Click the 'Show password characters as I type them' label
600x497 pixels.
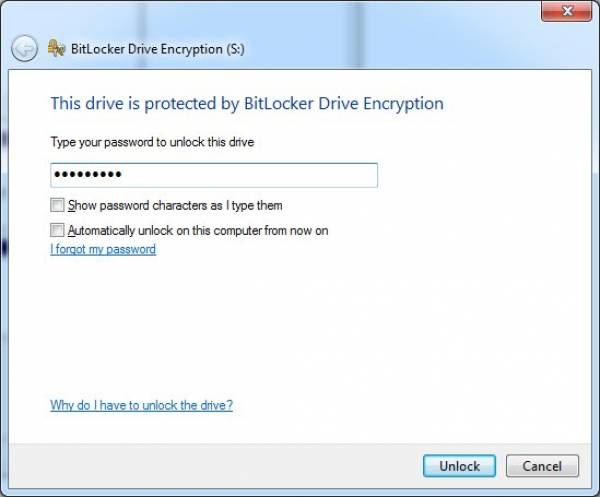click(175, 205)
